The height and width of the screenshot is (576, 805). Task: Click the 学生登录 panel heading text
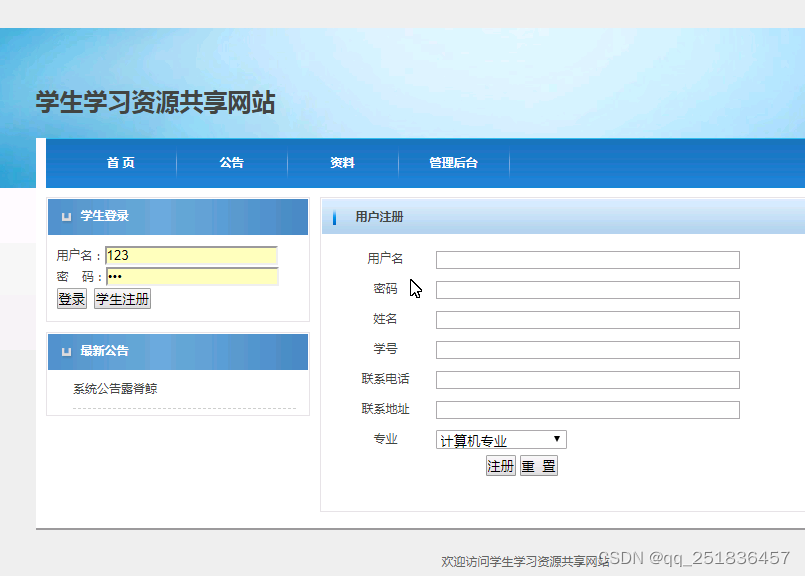pyautogui.click(x=104, y=216)
